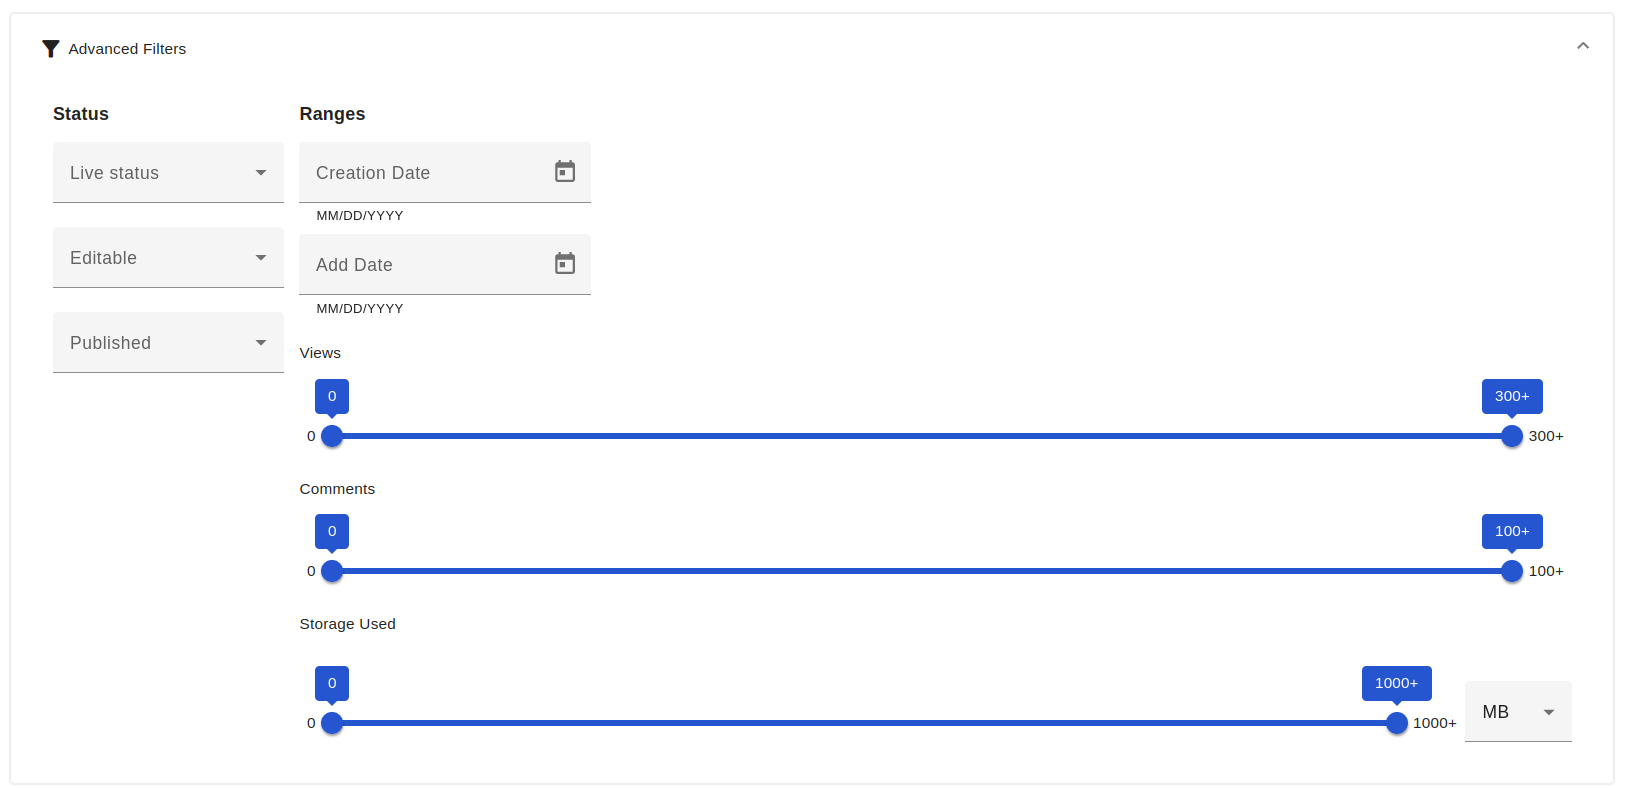
Task: Click the Add Date input field
Action: click(x=445, y=264)
